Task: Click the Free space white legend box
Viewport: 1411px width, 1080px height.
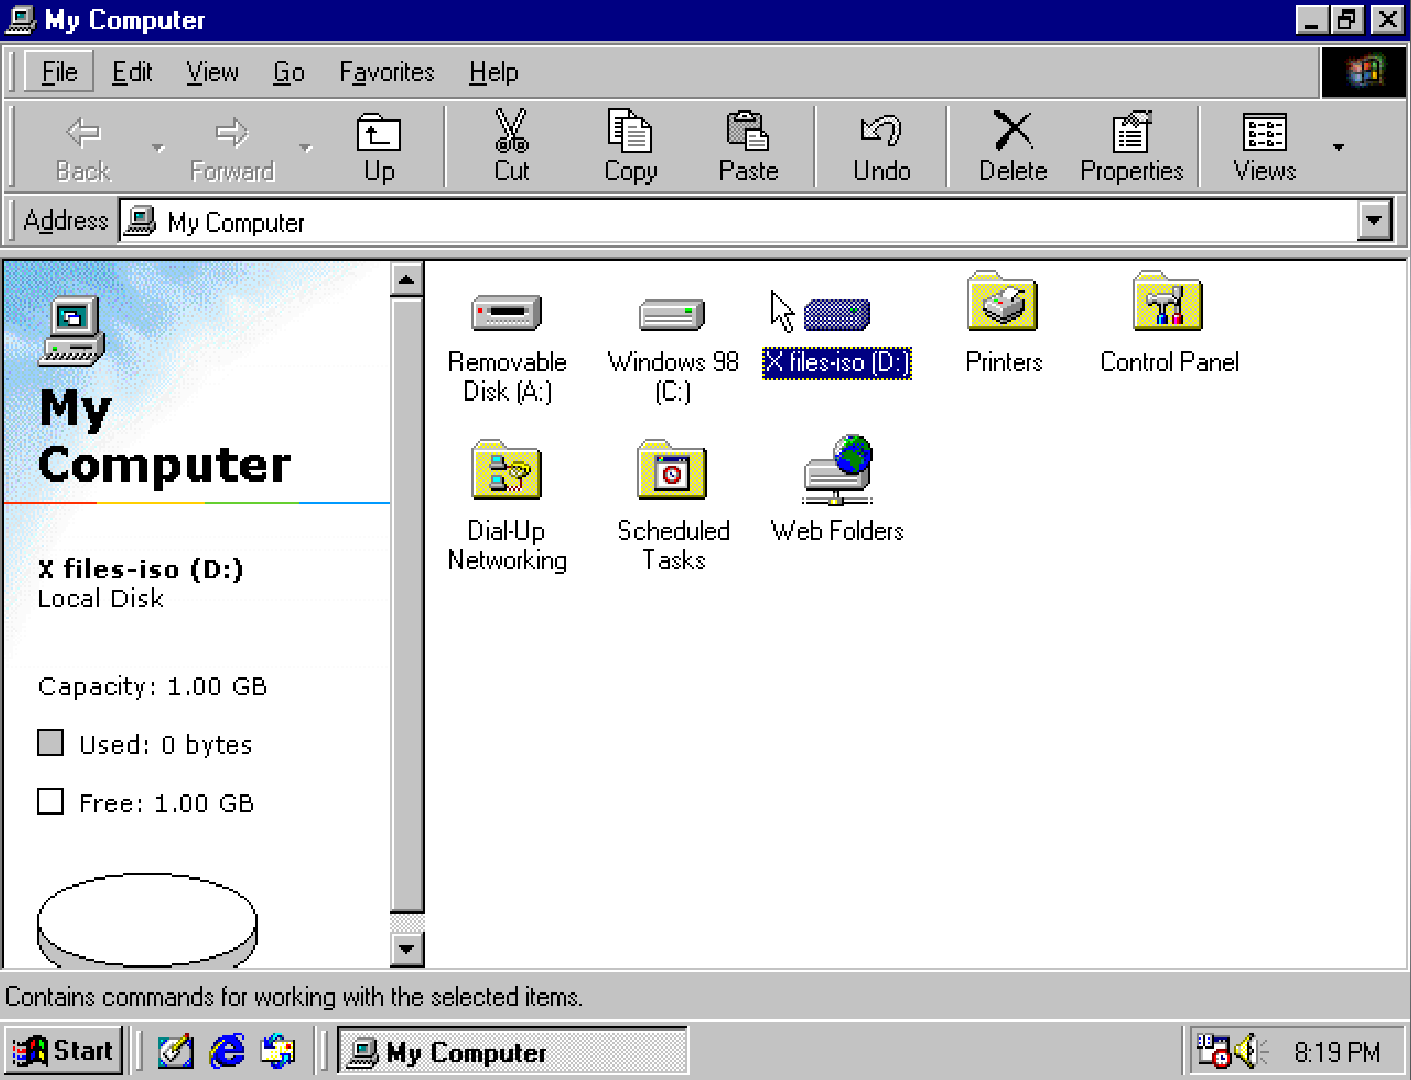Action: point(50,801)
